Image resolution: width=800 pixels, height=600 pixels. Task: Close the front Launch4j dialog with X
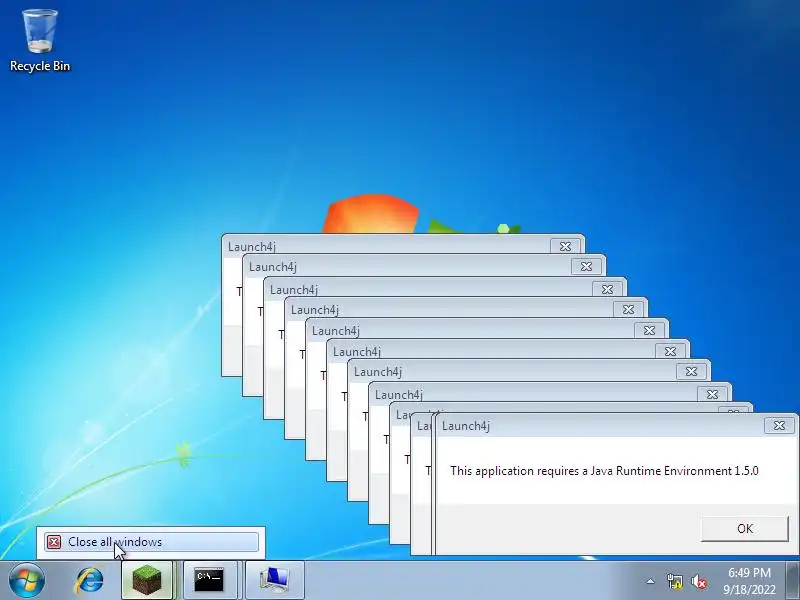pyautogui.click(x=779, y=426)
